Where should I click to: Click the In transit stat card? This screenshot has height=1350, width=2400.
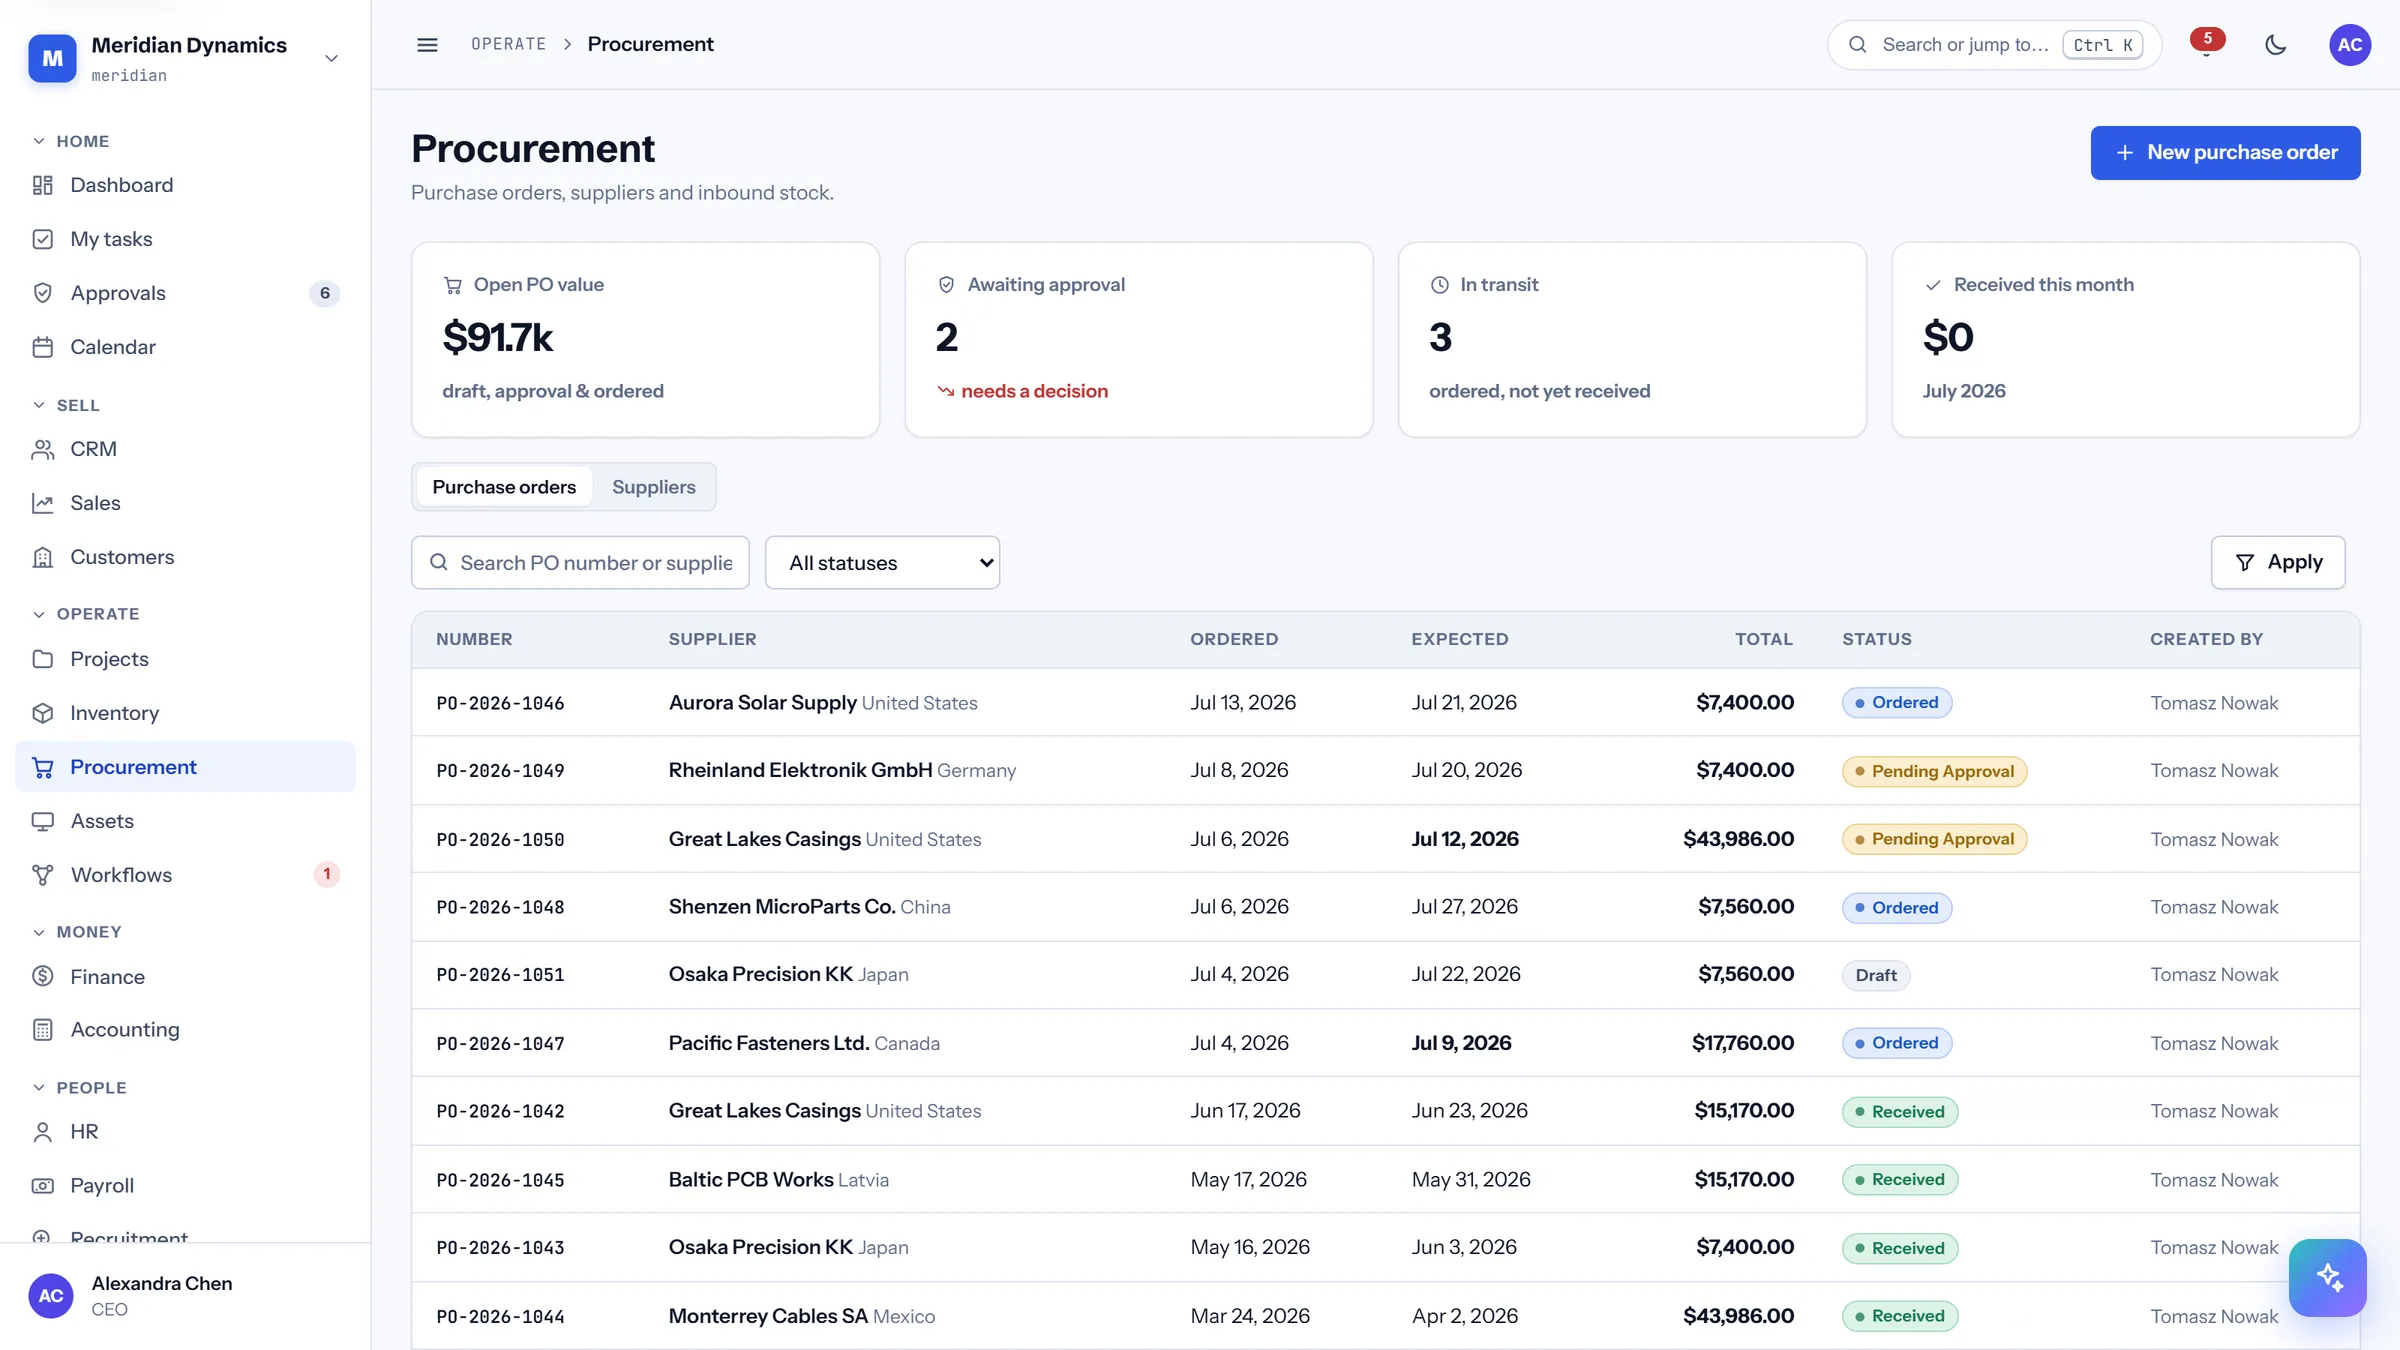pos(1632,340)
